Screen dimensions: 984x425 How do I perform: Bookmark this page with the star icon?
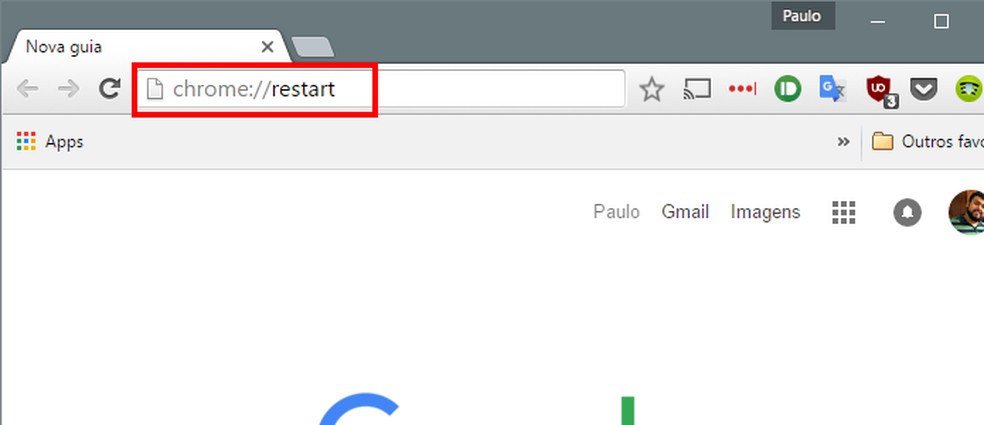point(652,90)
